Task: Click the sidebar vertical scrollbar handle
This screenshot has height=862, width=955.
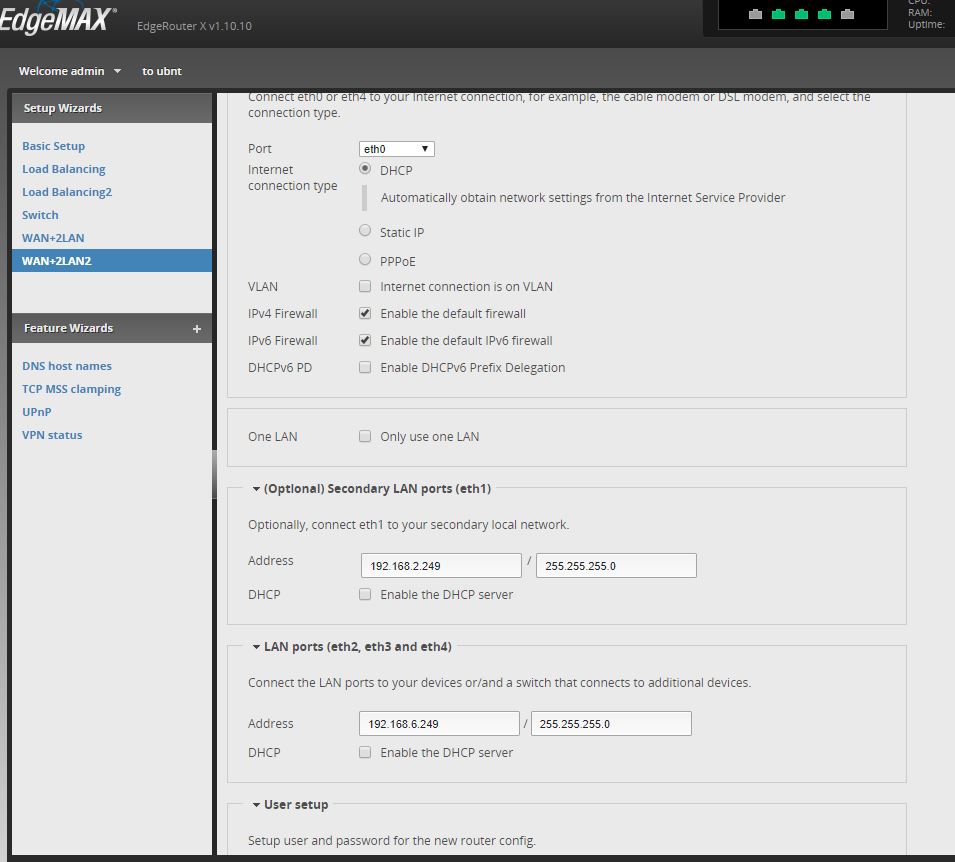Action: tap(214, 475)
